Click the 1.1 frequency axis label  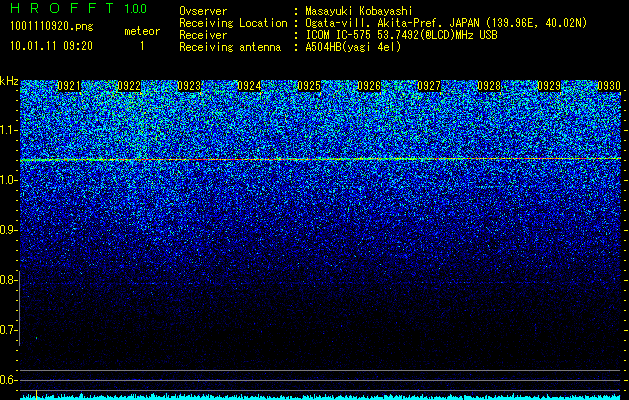[x=8, y=130]
